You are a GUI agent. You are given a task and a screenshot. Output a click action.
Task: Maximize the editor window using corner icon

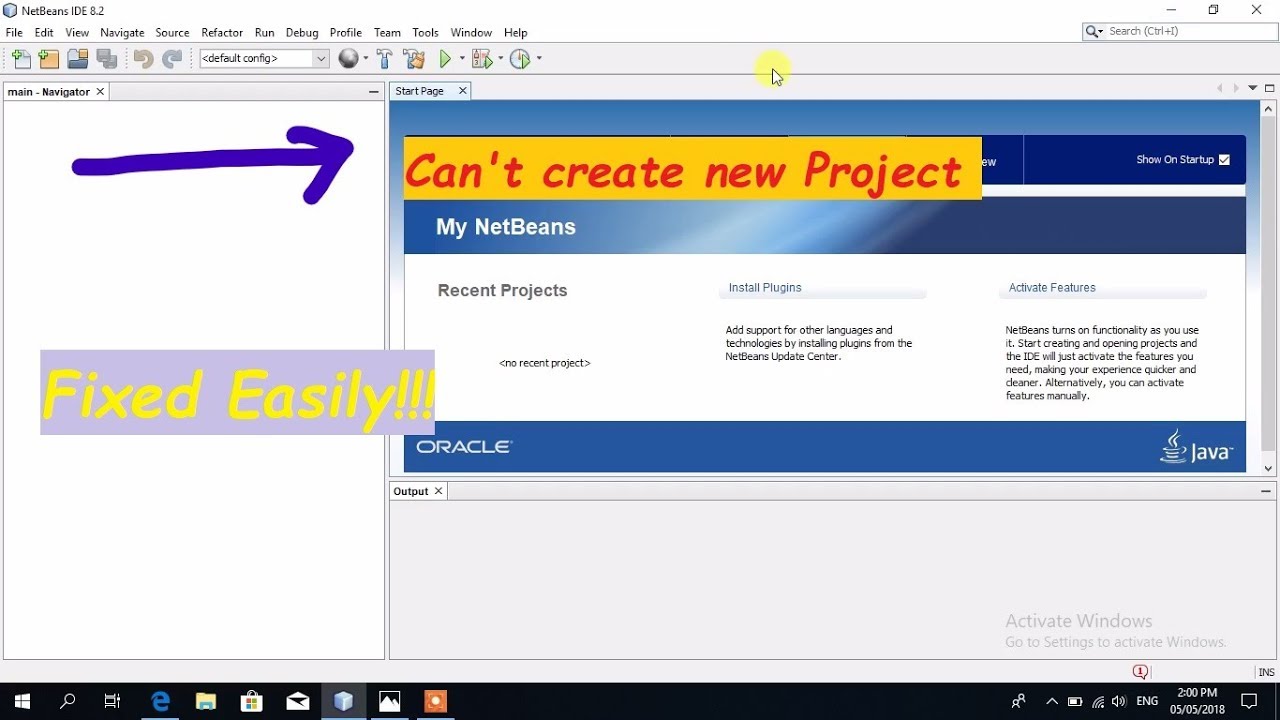(x=1269, y=88)
